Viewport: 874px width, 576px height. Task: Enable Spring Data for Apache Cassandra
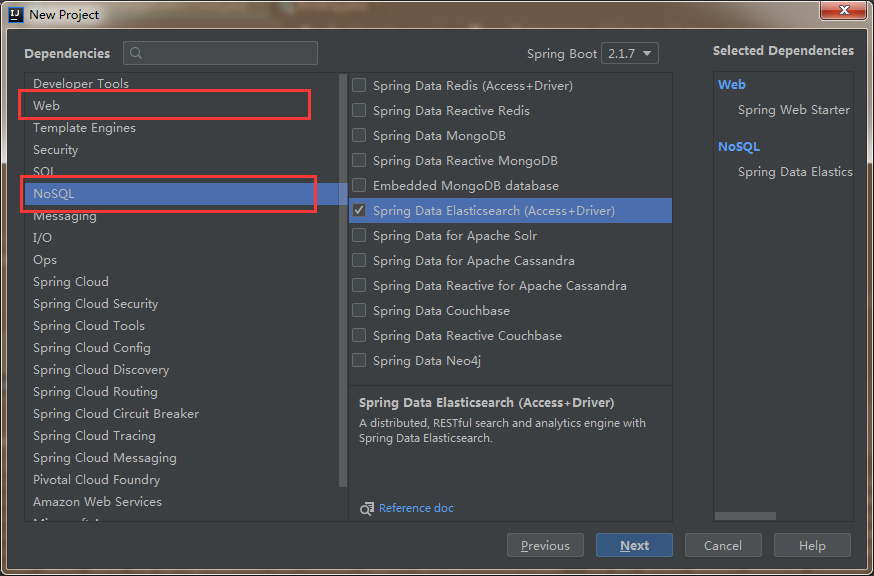point(359,260)
